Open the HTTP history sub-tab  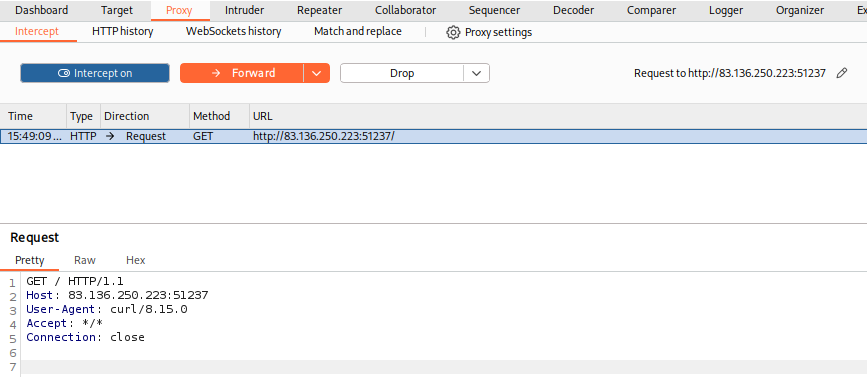(123, 32)
